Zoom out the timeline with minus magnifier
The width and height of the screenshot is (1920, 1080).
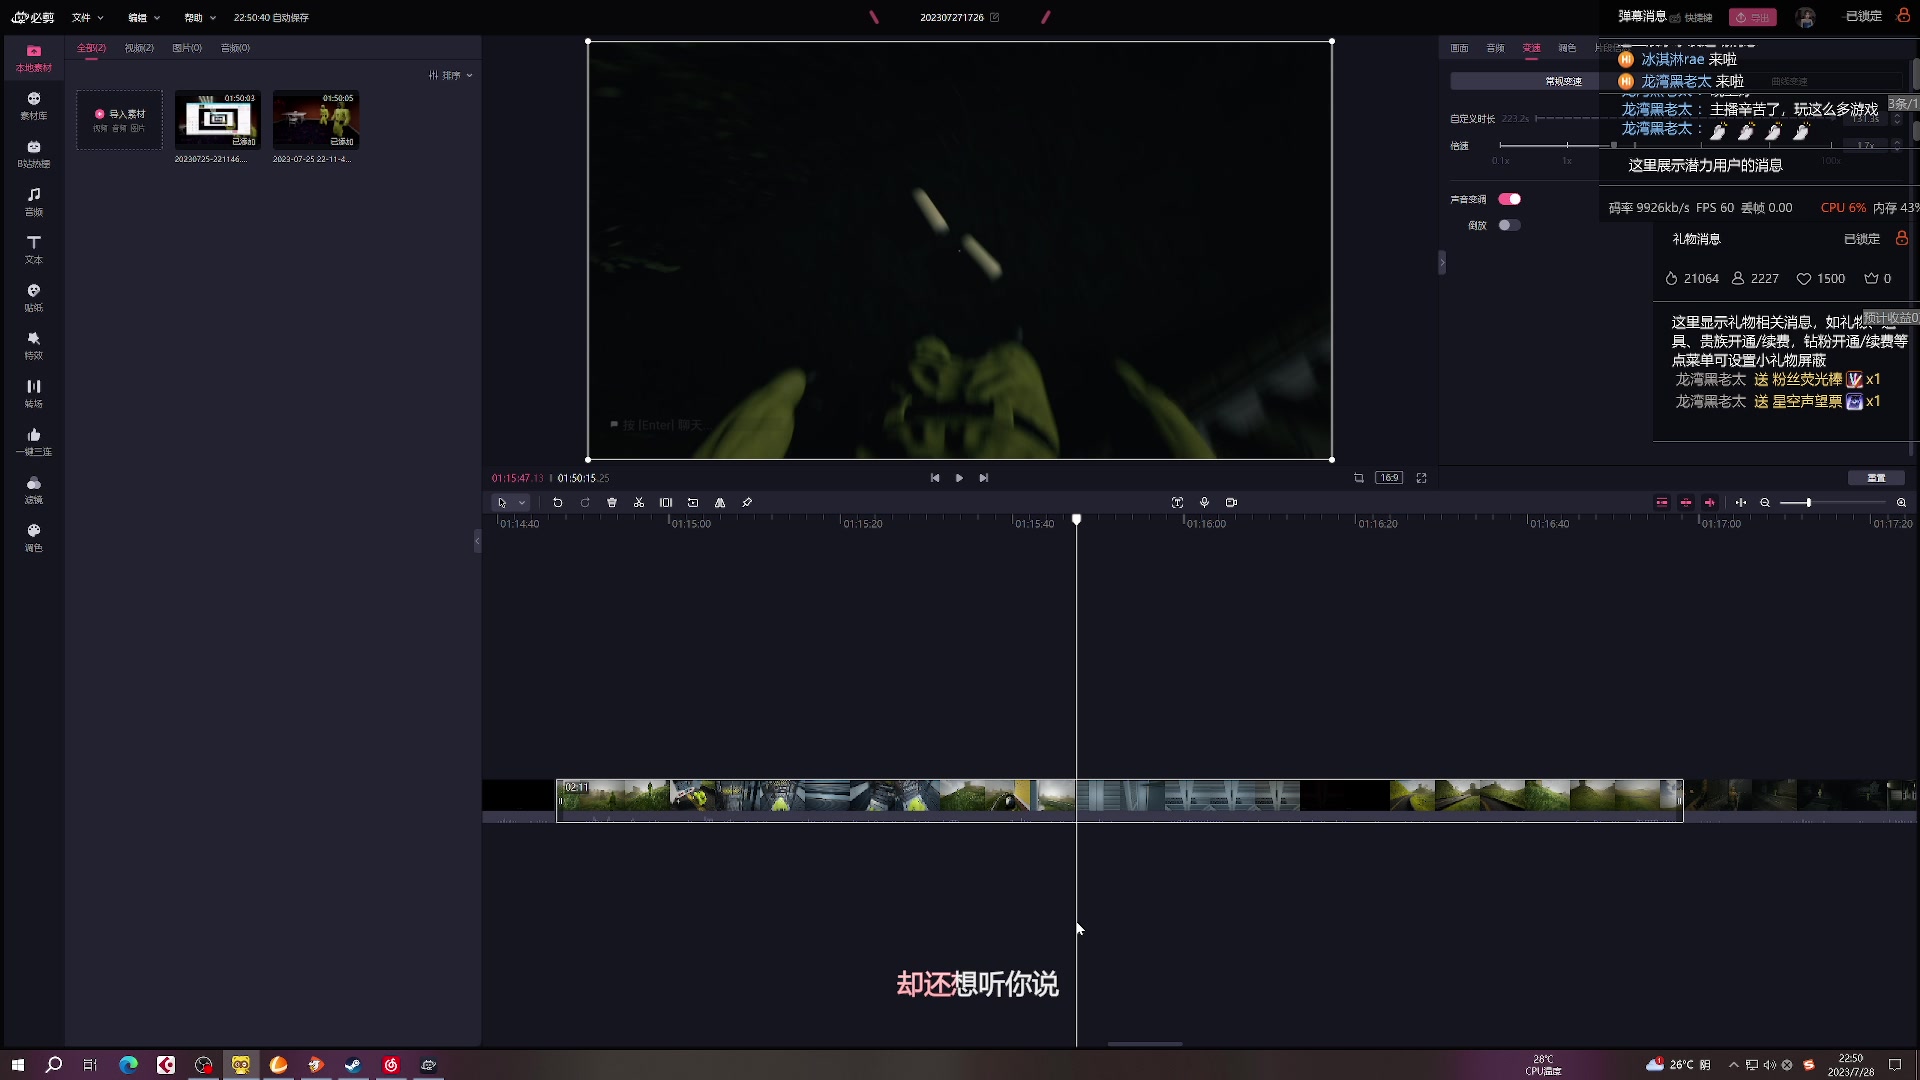tap(1765, 503)
